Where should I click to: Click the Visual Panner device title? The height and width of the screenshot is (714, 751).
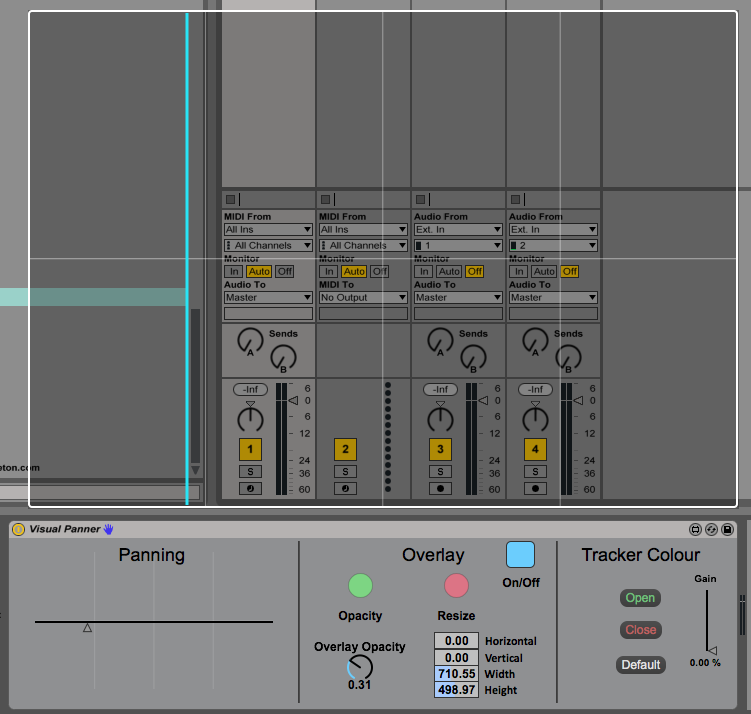coord(65,529)
